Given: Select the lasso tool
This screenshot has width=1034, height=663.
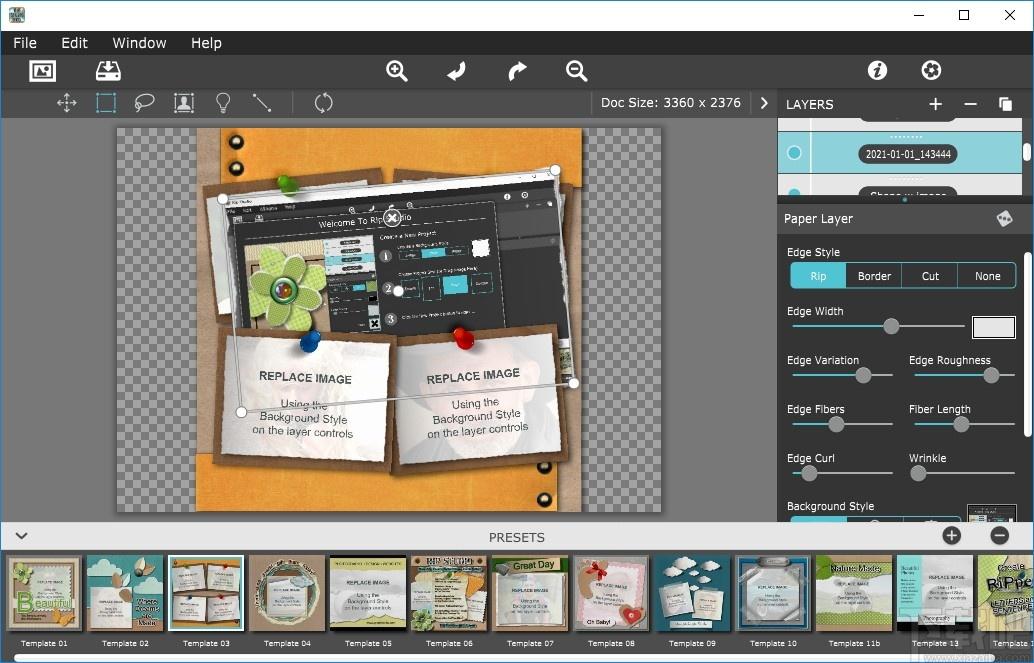Looking at the screenshot, I should click(x=144, y=103).
